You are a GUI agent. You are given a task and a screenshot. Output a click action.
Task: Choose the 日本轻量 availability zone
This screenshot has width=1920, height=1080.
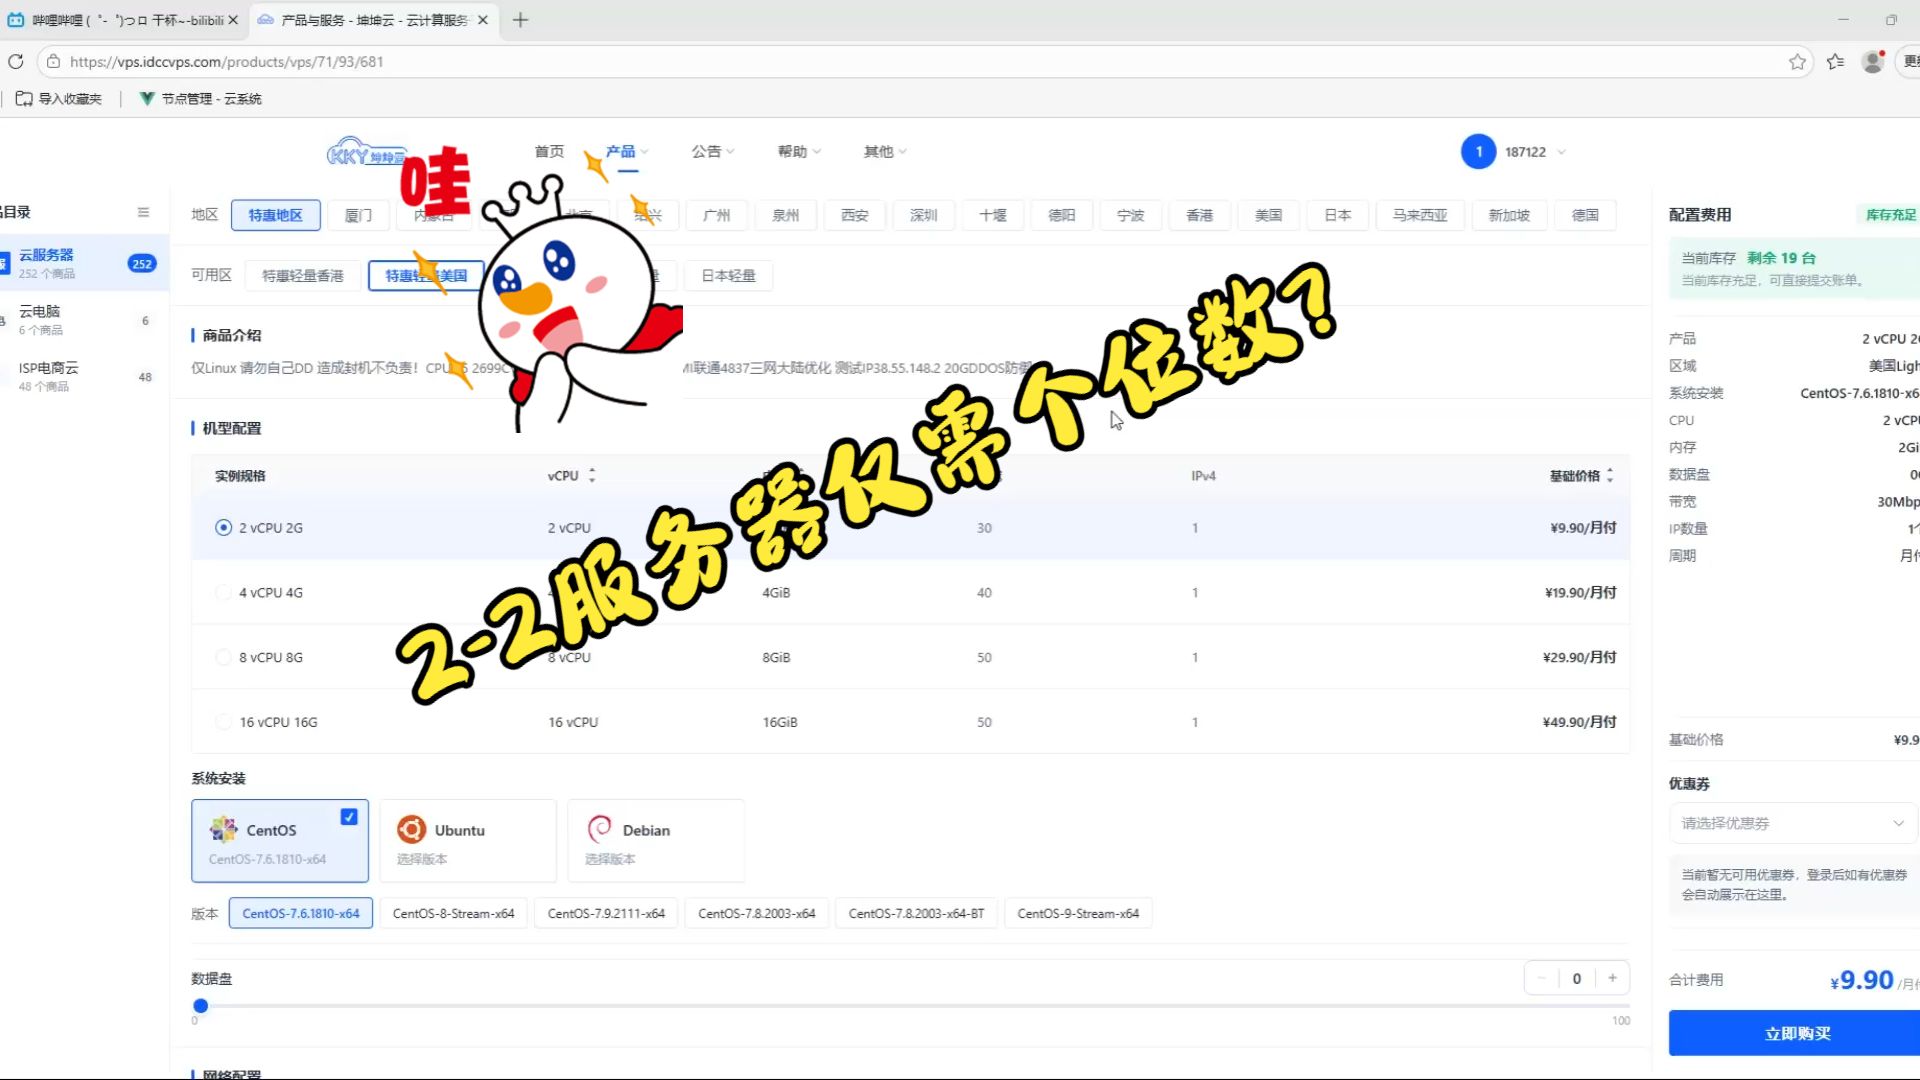pyautogui.click(x=728, y=275)
